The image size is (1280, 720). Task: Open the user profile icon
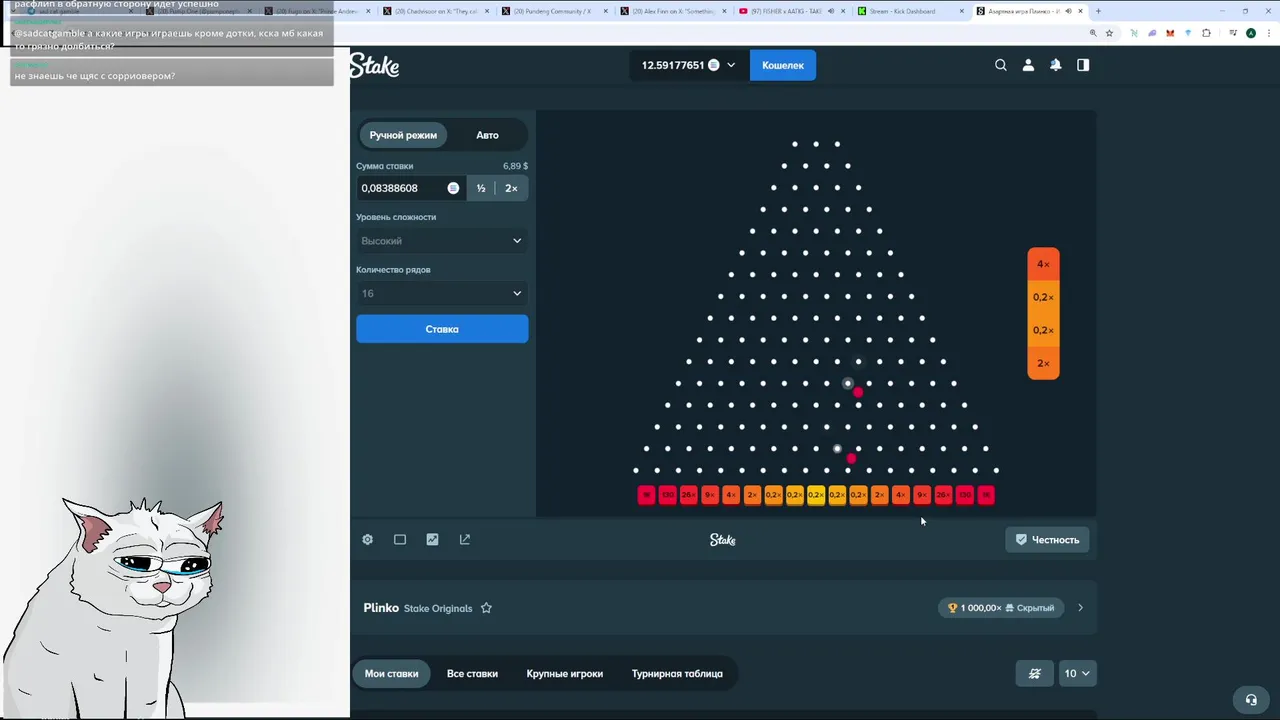1028,65
